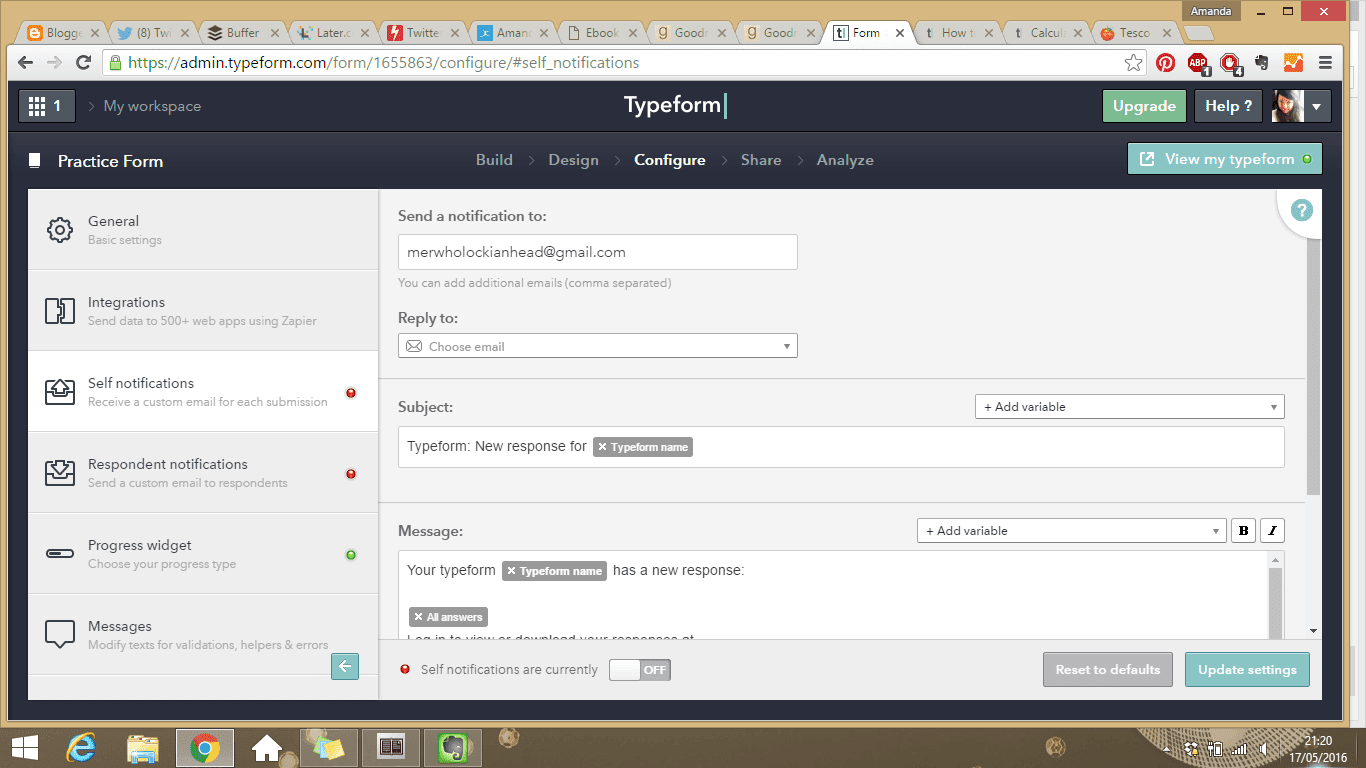Select Messages in the sidebar
Screen dimensions: 1366x768
coord(203,634)
